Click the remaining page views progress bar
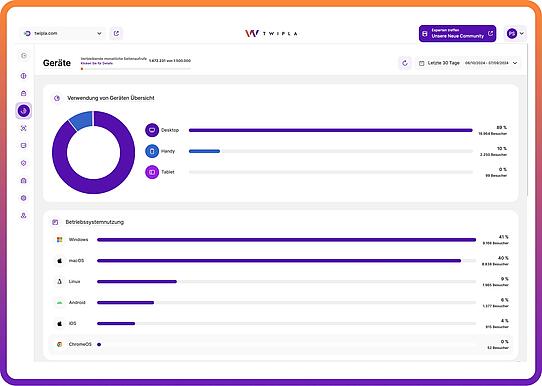The image size is (542, 386). (136, 69)
